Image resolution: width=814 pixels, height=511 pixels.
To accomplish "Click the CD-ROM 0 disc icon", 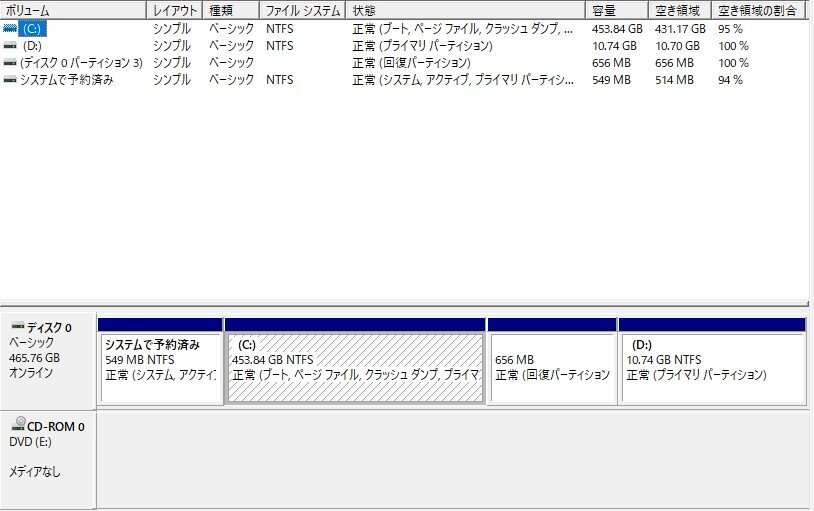I will (x=18, y=424).
